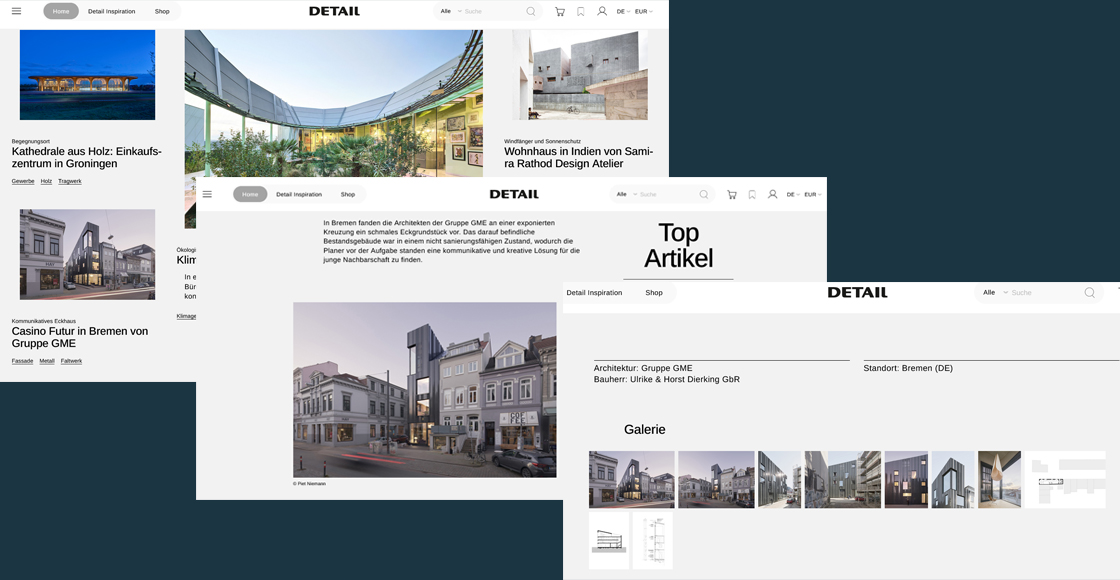Select the Home tab in the topmost header
Image resolution: width=1120 pixels, height=580 pixels.
tap(61, 11)
